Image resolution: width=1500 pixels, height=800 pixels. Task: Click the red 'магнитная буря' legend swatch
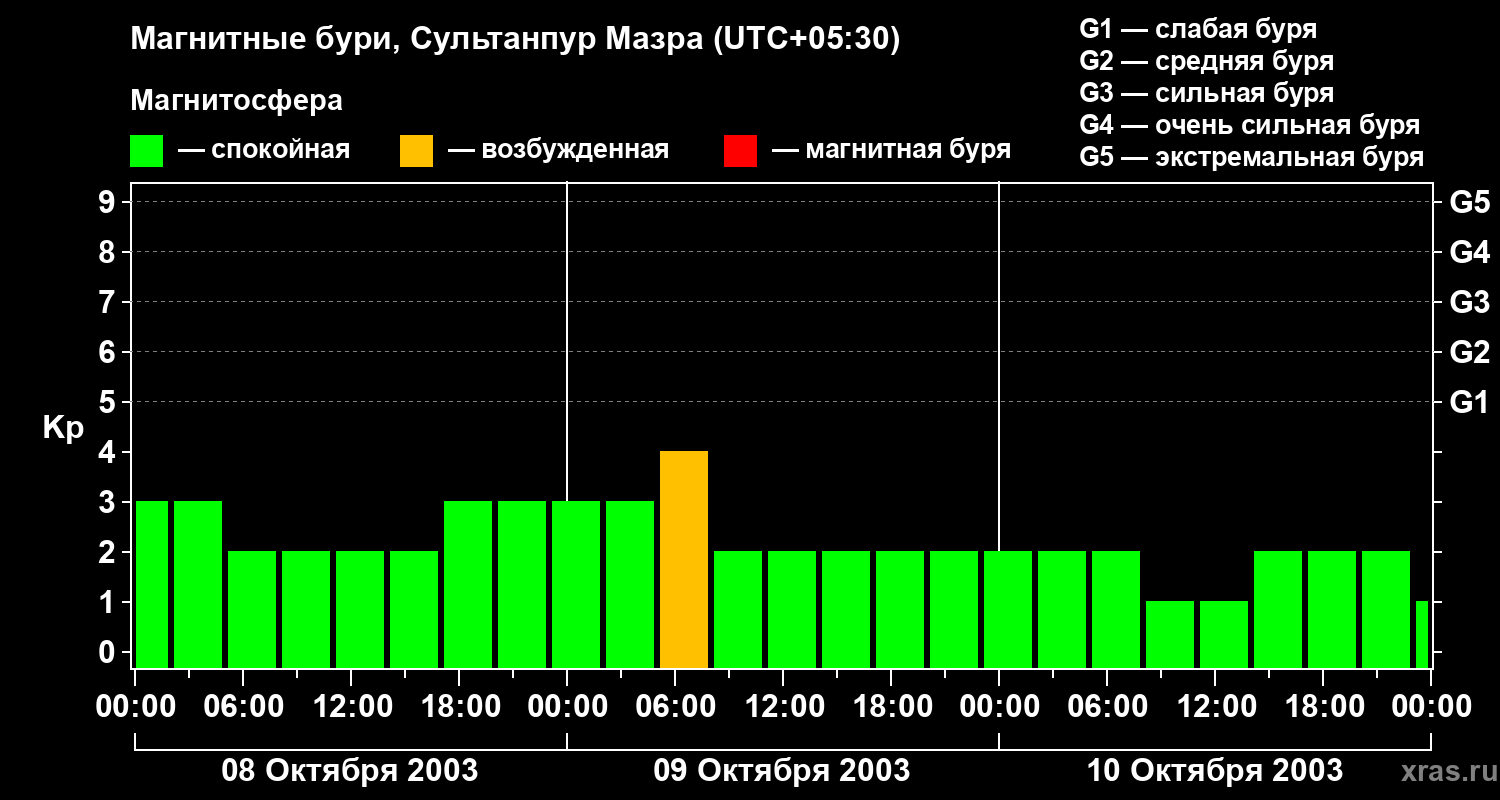(x=740, y=151)
